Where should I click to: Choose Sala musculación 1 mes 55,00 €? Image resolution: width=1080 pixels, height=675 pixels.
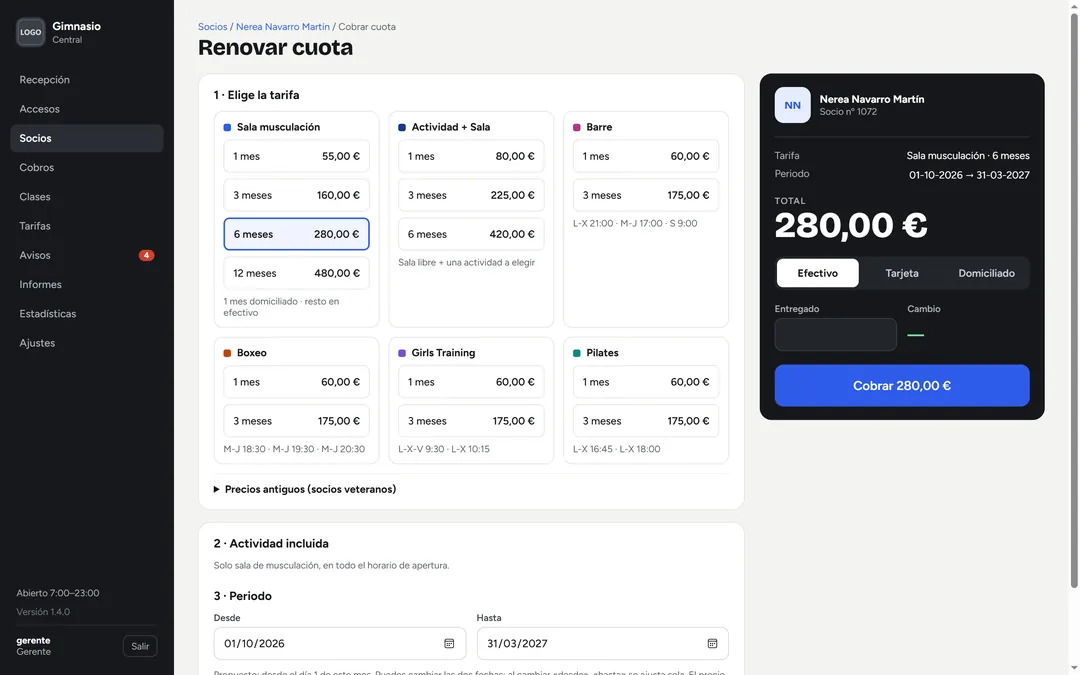296,156
